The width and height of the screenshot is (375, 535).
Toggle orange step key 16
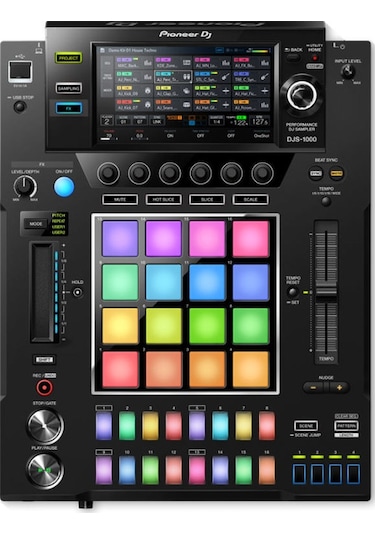(266, 470)
